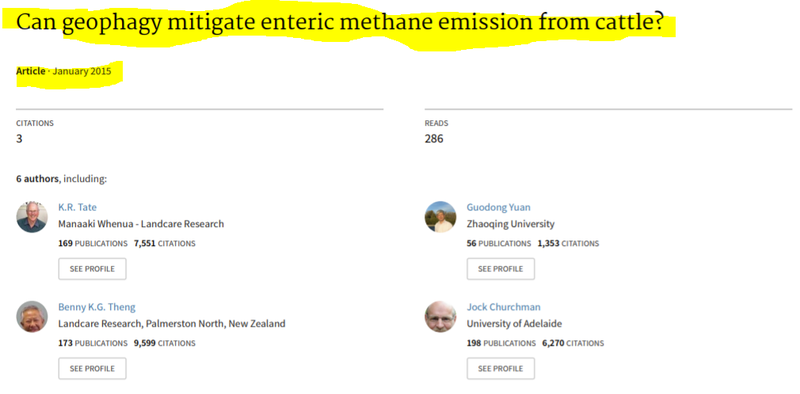The width and height of the screenshot is (800, 394).
Task: Click the Zhaoqing University affiliation text
Action: [510, 224]
